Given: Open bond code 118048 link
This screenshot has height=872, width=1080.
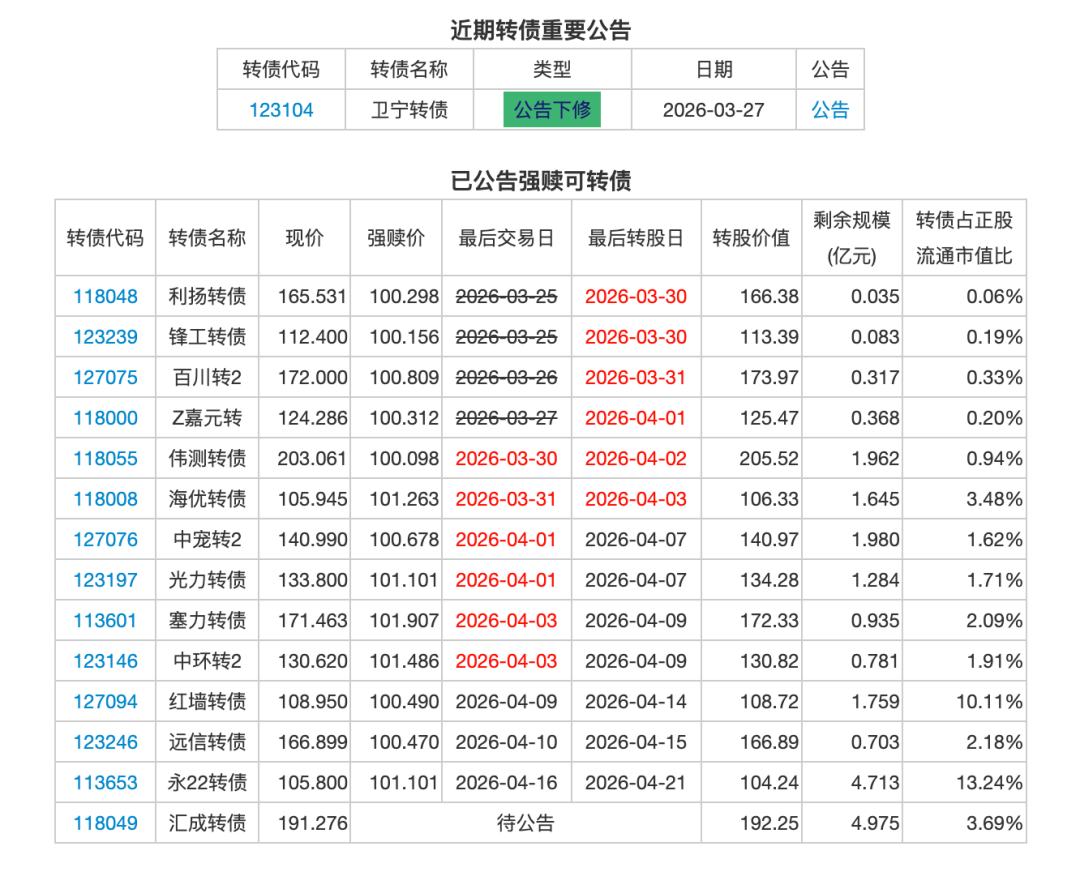Looking at the screenshot, I should pyautogui.click(x=105, y=297).
